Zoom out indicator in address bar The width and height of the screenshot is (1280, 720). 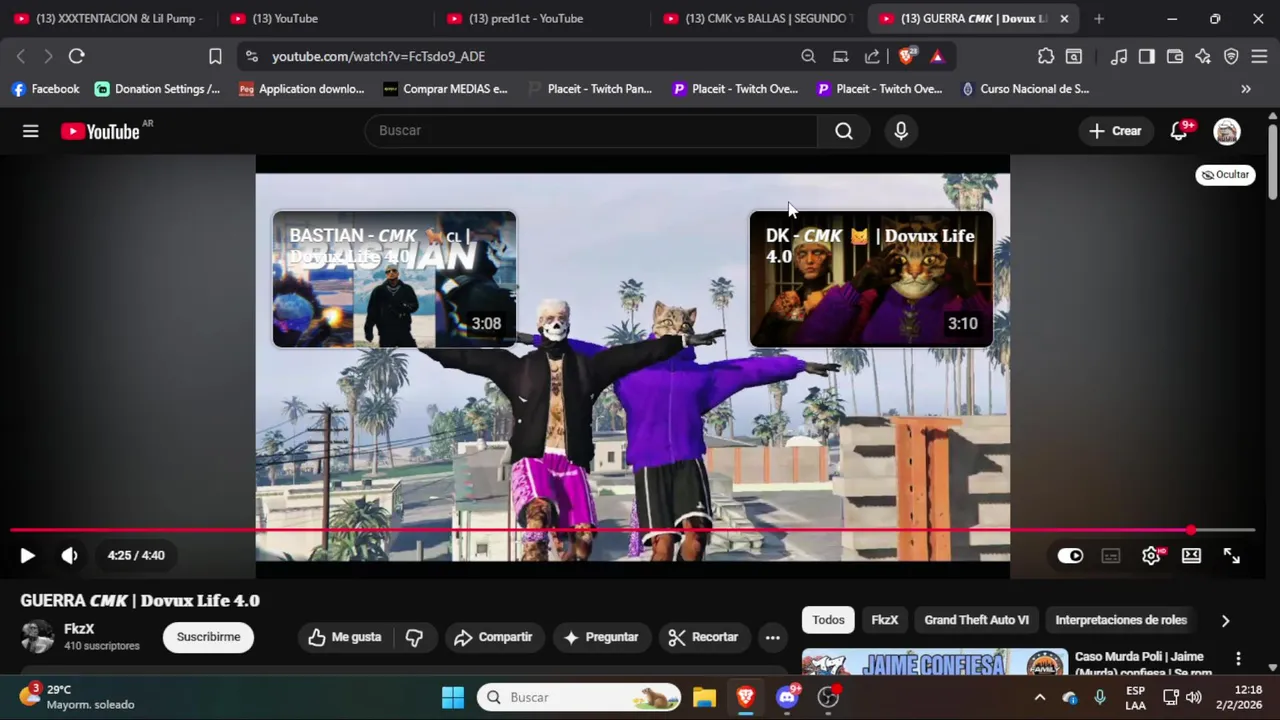click(808, 57)
